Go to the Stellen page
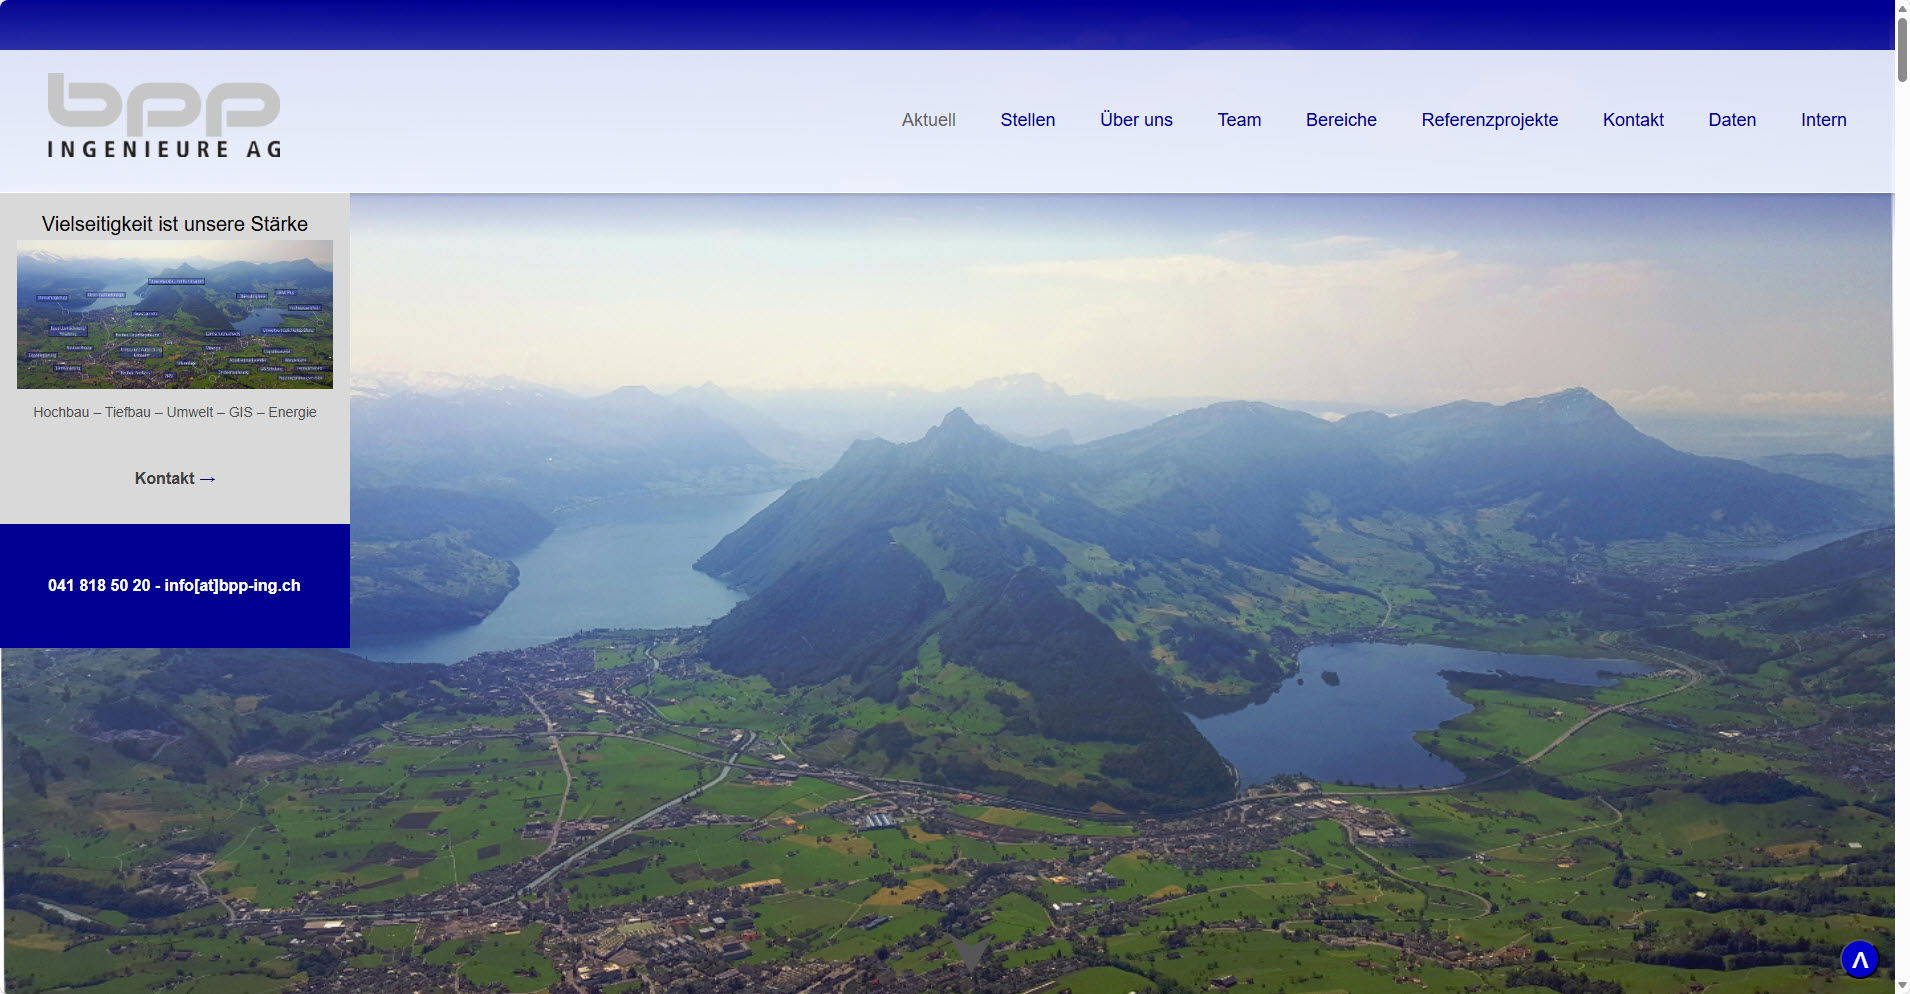1910x994 pixels. click(x=1027, y=120)
